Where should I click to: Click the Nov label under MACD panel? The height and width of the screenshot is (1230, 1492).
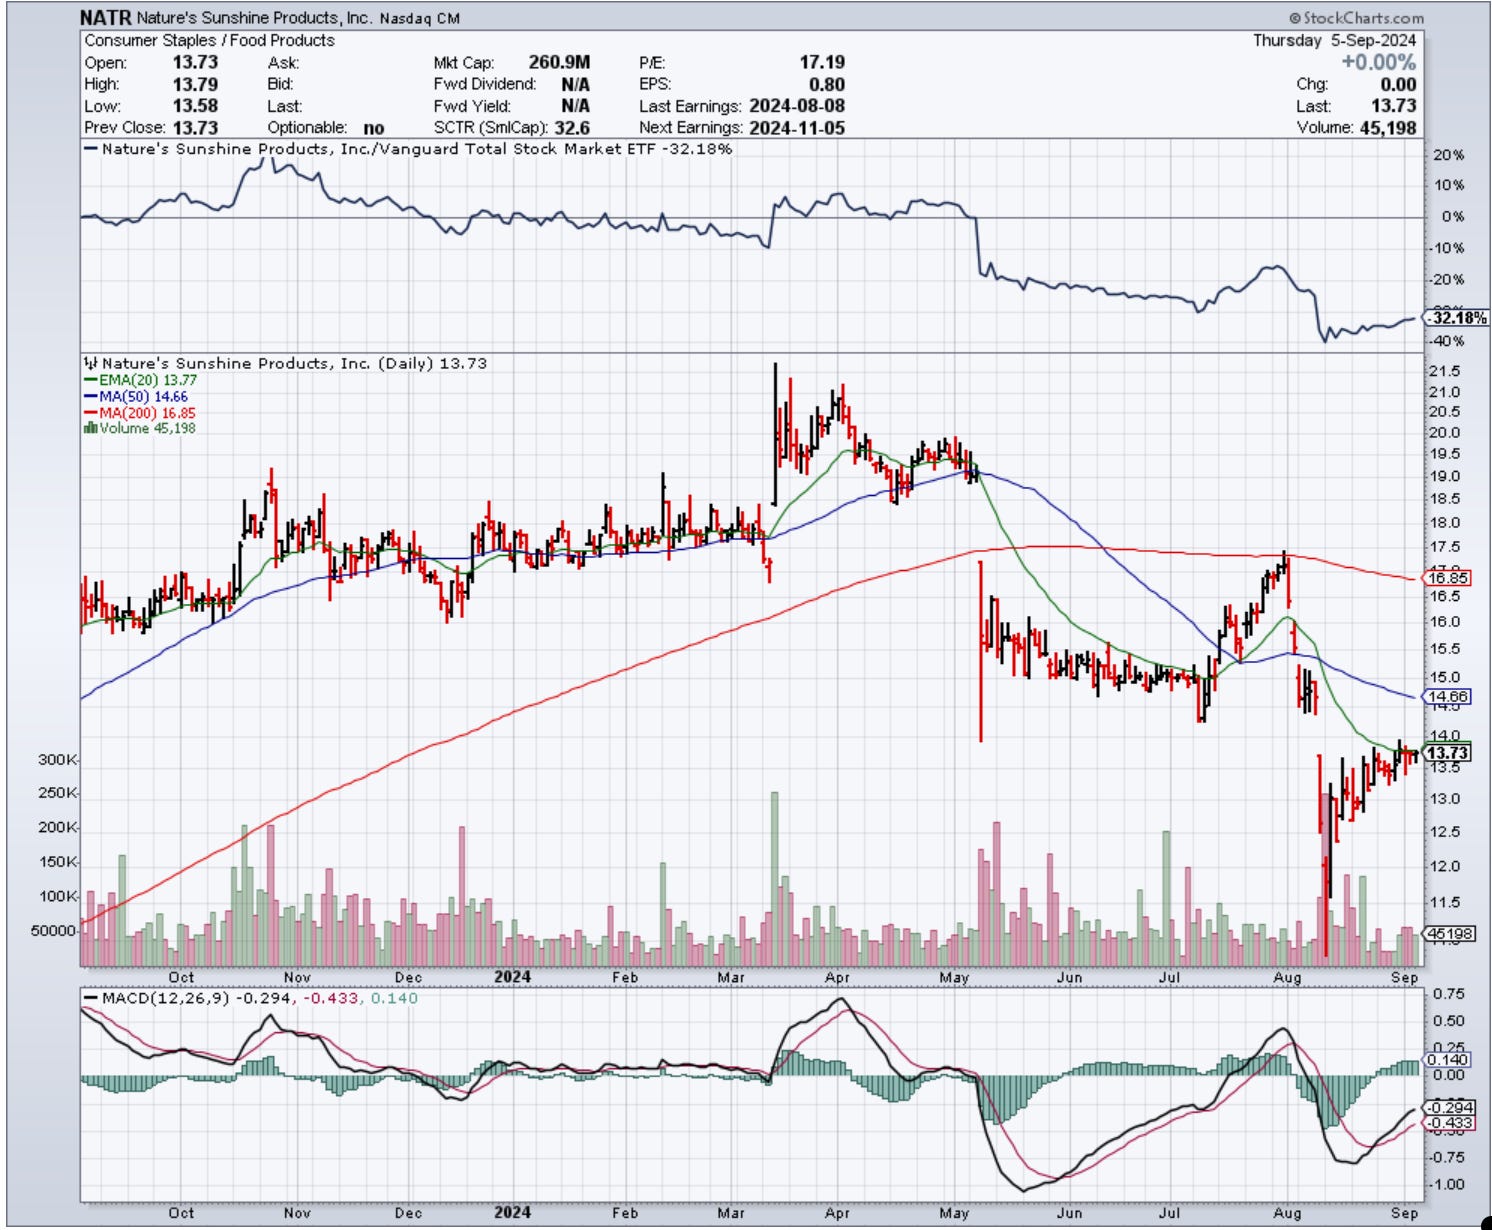click(x=297, y=1213)
